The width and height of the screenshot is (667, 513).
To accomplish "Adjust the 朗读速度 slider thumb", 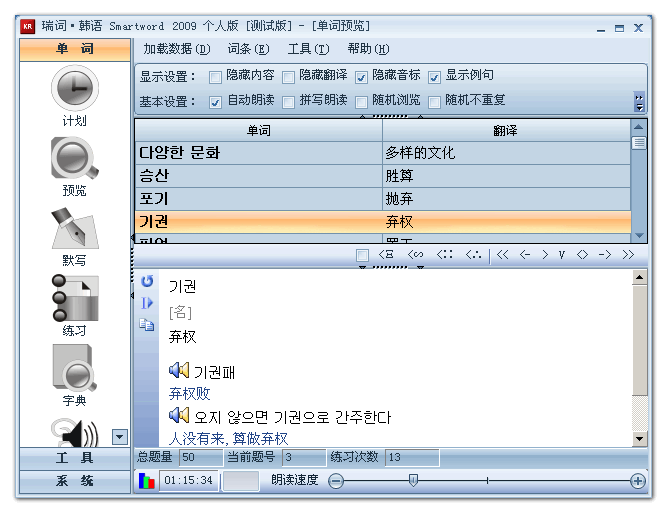I will tap(413, 480).
